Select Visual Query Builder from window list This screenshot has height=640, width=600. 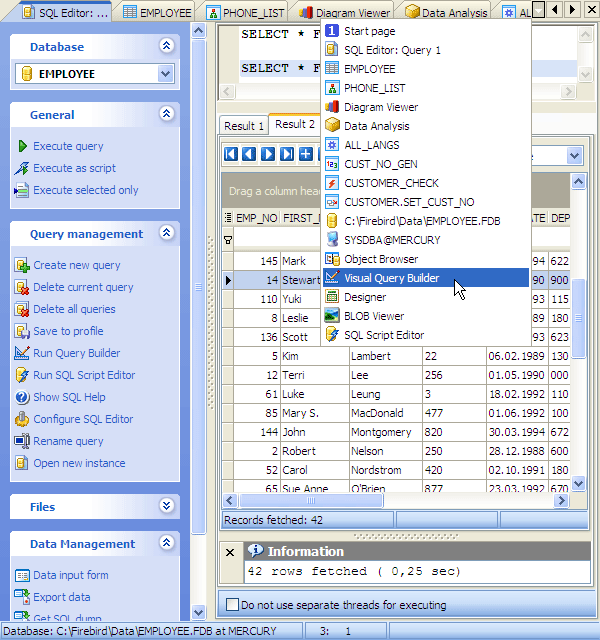tap(426, 278)
